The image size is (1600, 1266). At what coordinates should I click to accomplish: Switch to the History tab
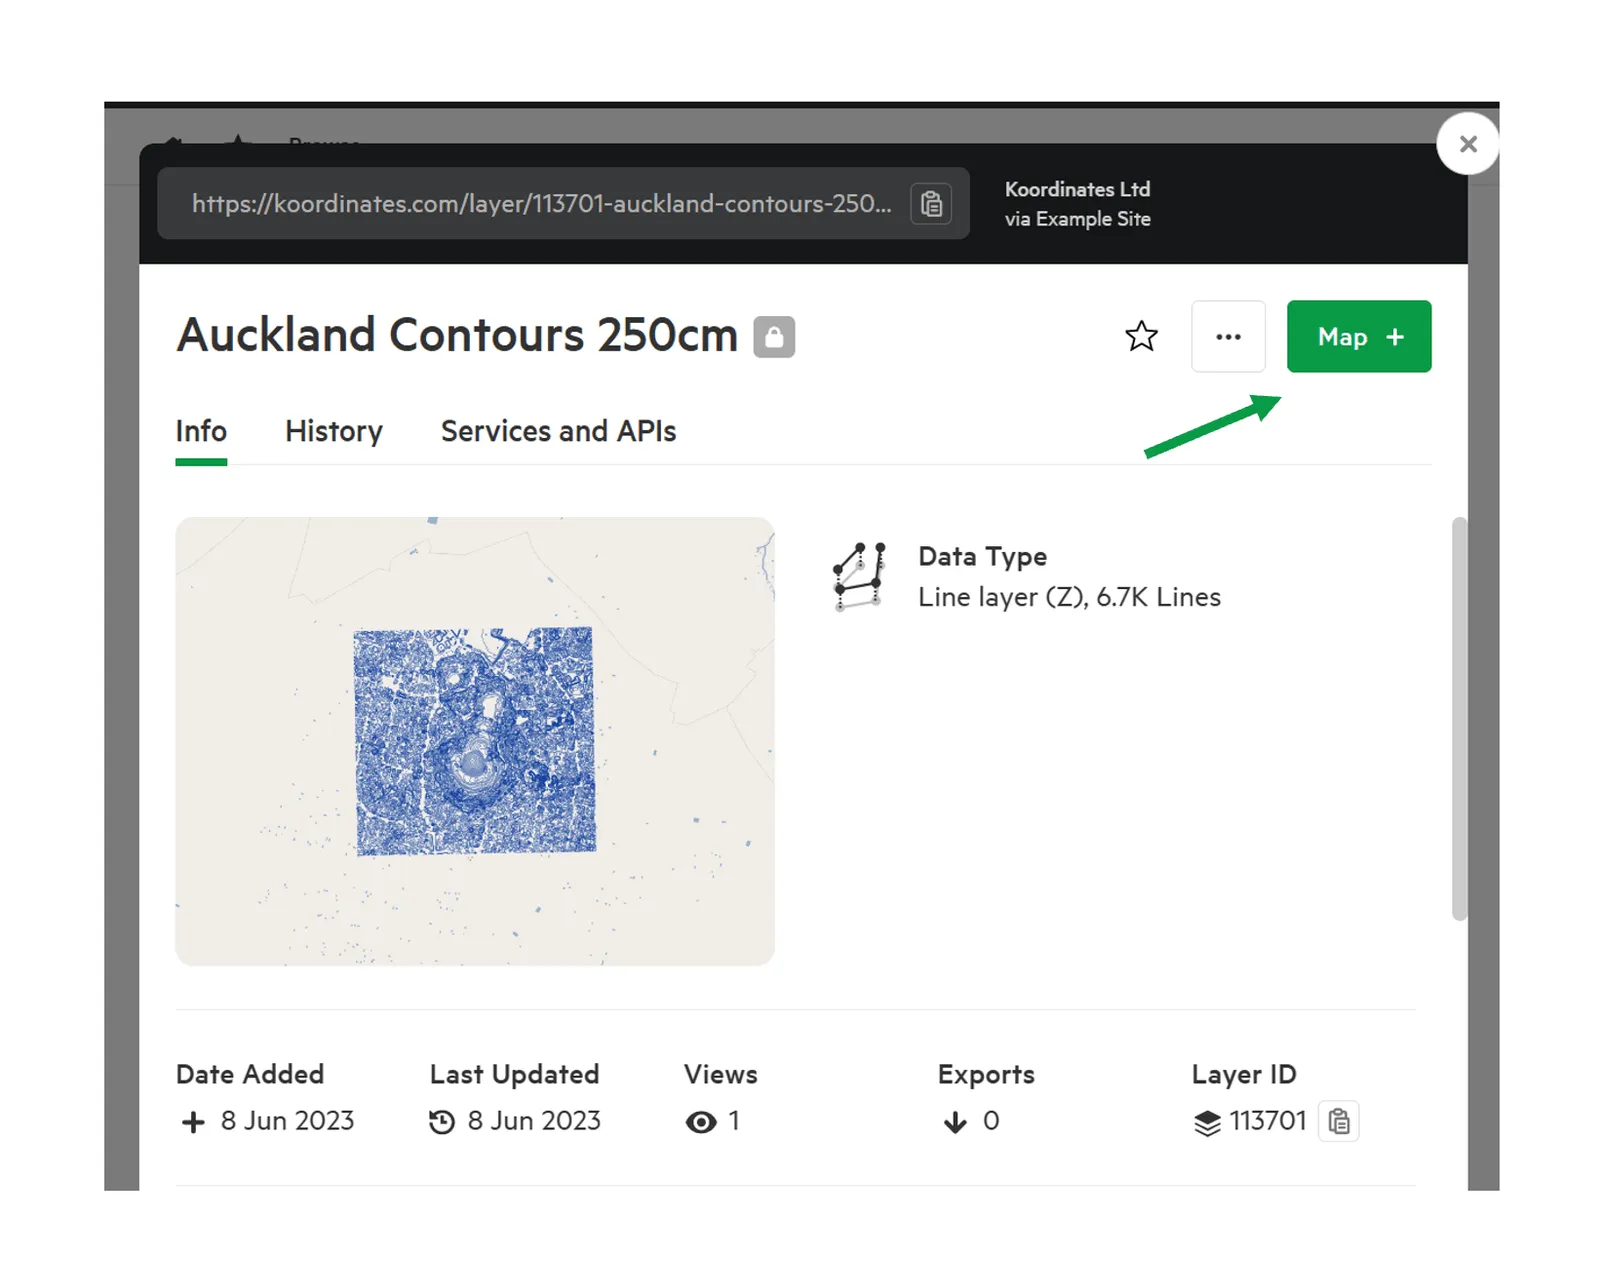[334, 431]
